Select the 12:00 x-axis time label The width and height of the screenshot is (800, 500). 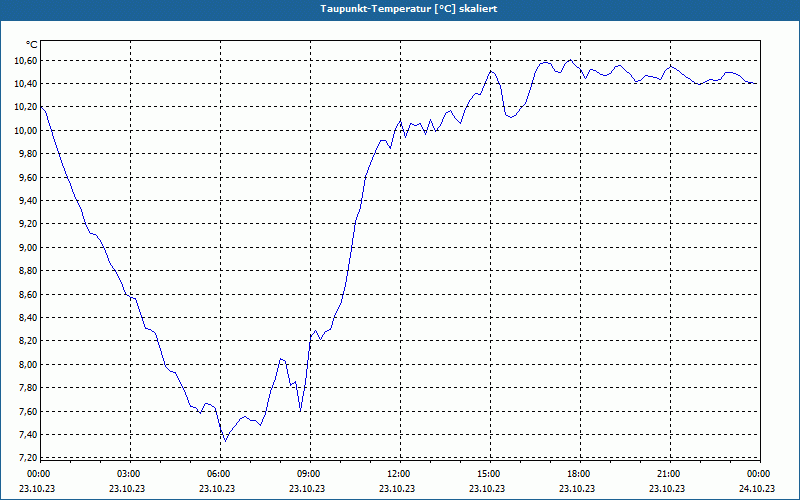400,474
